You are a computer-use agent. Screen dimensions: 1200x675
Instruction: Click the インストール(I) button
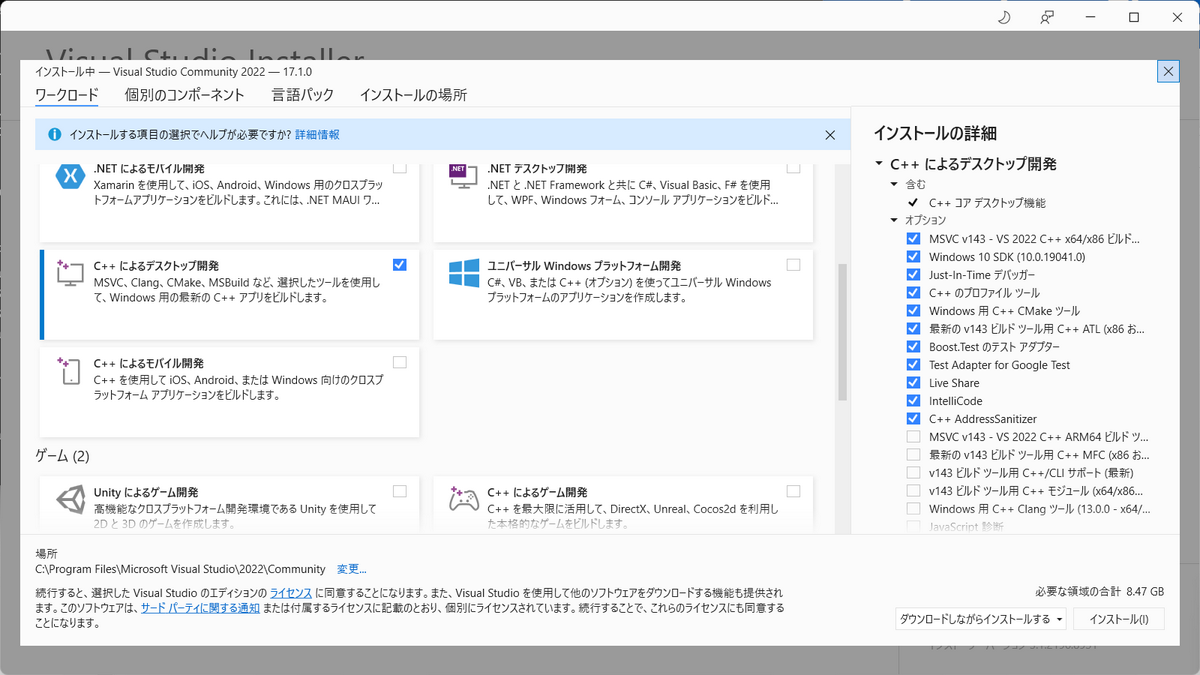[1119, 619]
